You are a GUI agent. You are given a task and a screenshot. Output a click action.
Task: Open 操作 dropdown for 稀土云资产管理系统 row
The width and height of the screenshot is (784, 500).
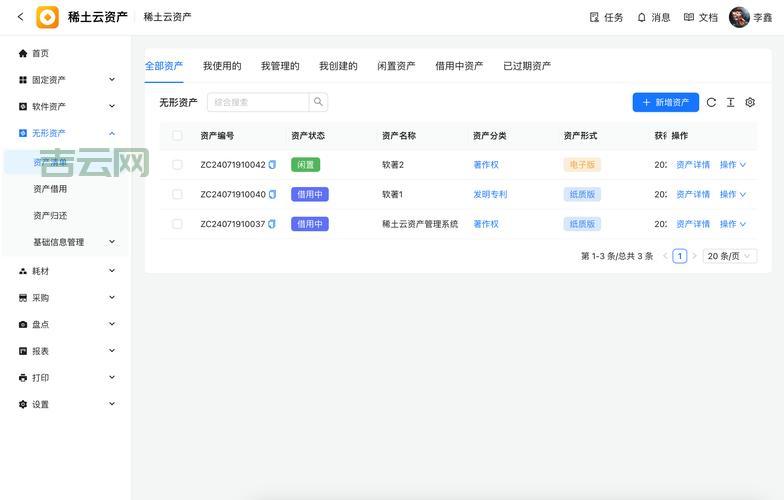tap(732, 224)
